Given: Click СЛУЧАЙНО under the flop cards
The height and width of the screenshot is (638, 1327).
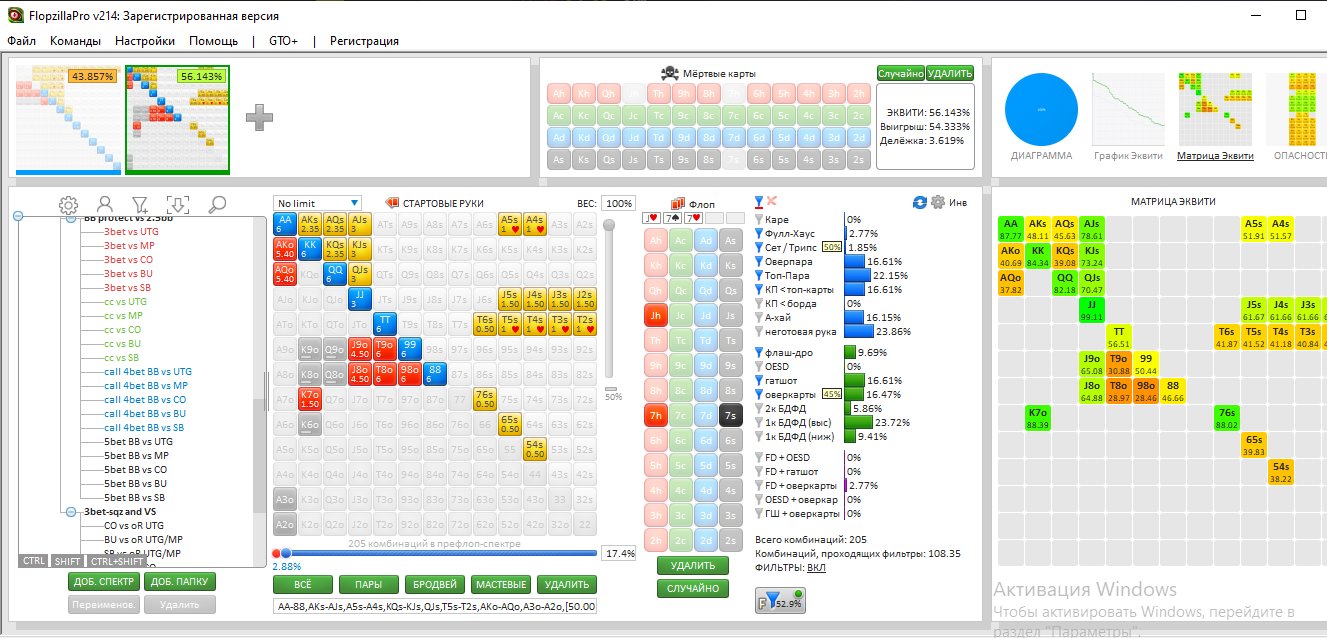Looking at the screenshot, I should pos(693,588).
